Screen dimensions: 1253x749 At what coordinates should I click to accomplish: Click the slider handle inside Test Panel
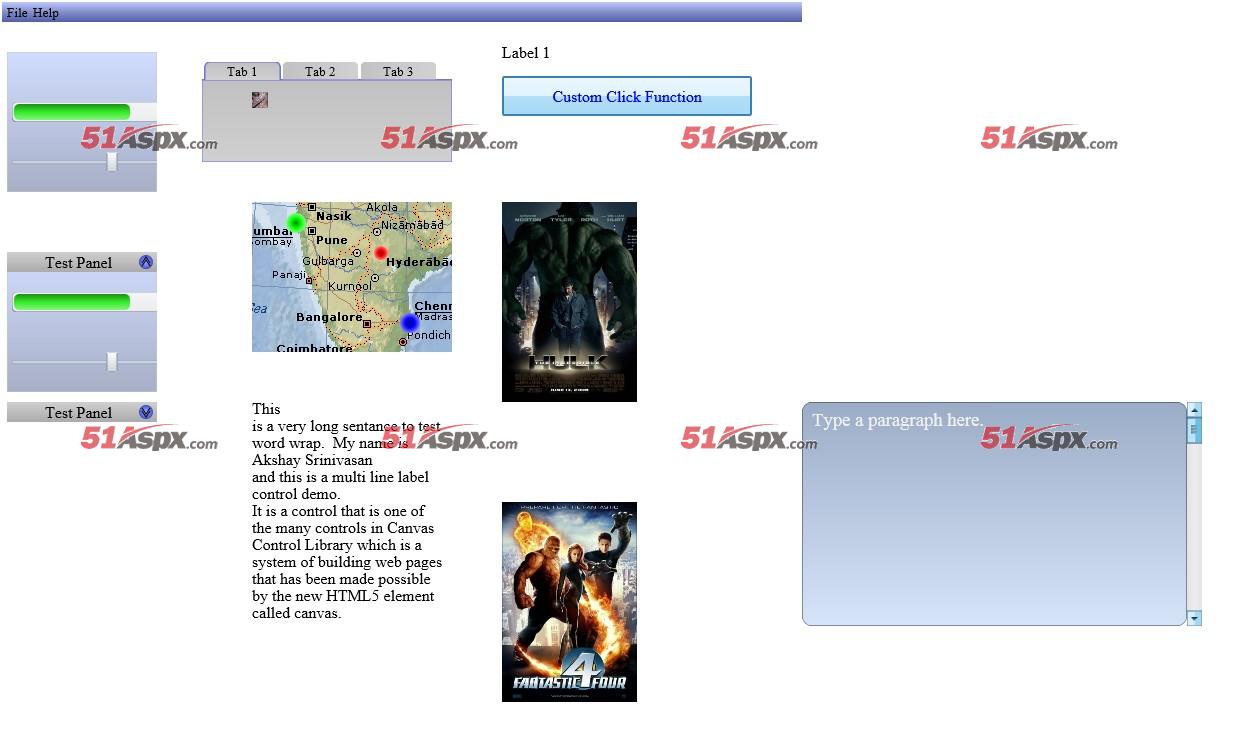pyautogui.click(x=112, y=361)
